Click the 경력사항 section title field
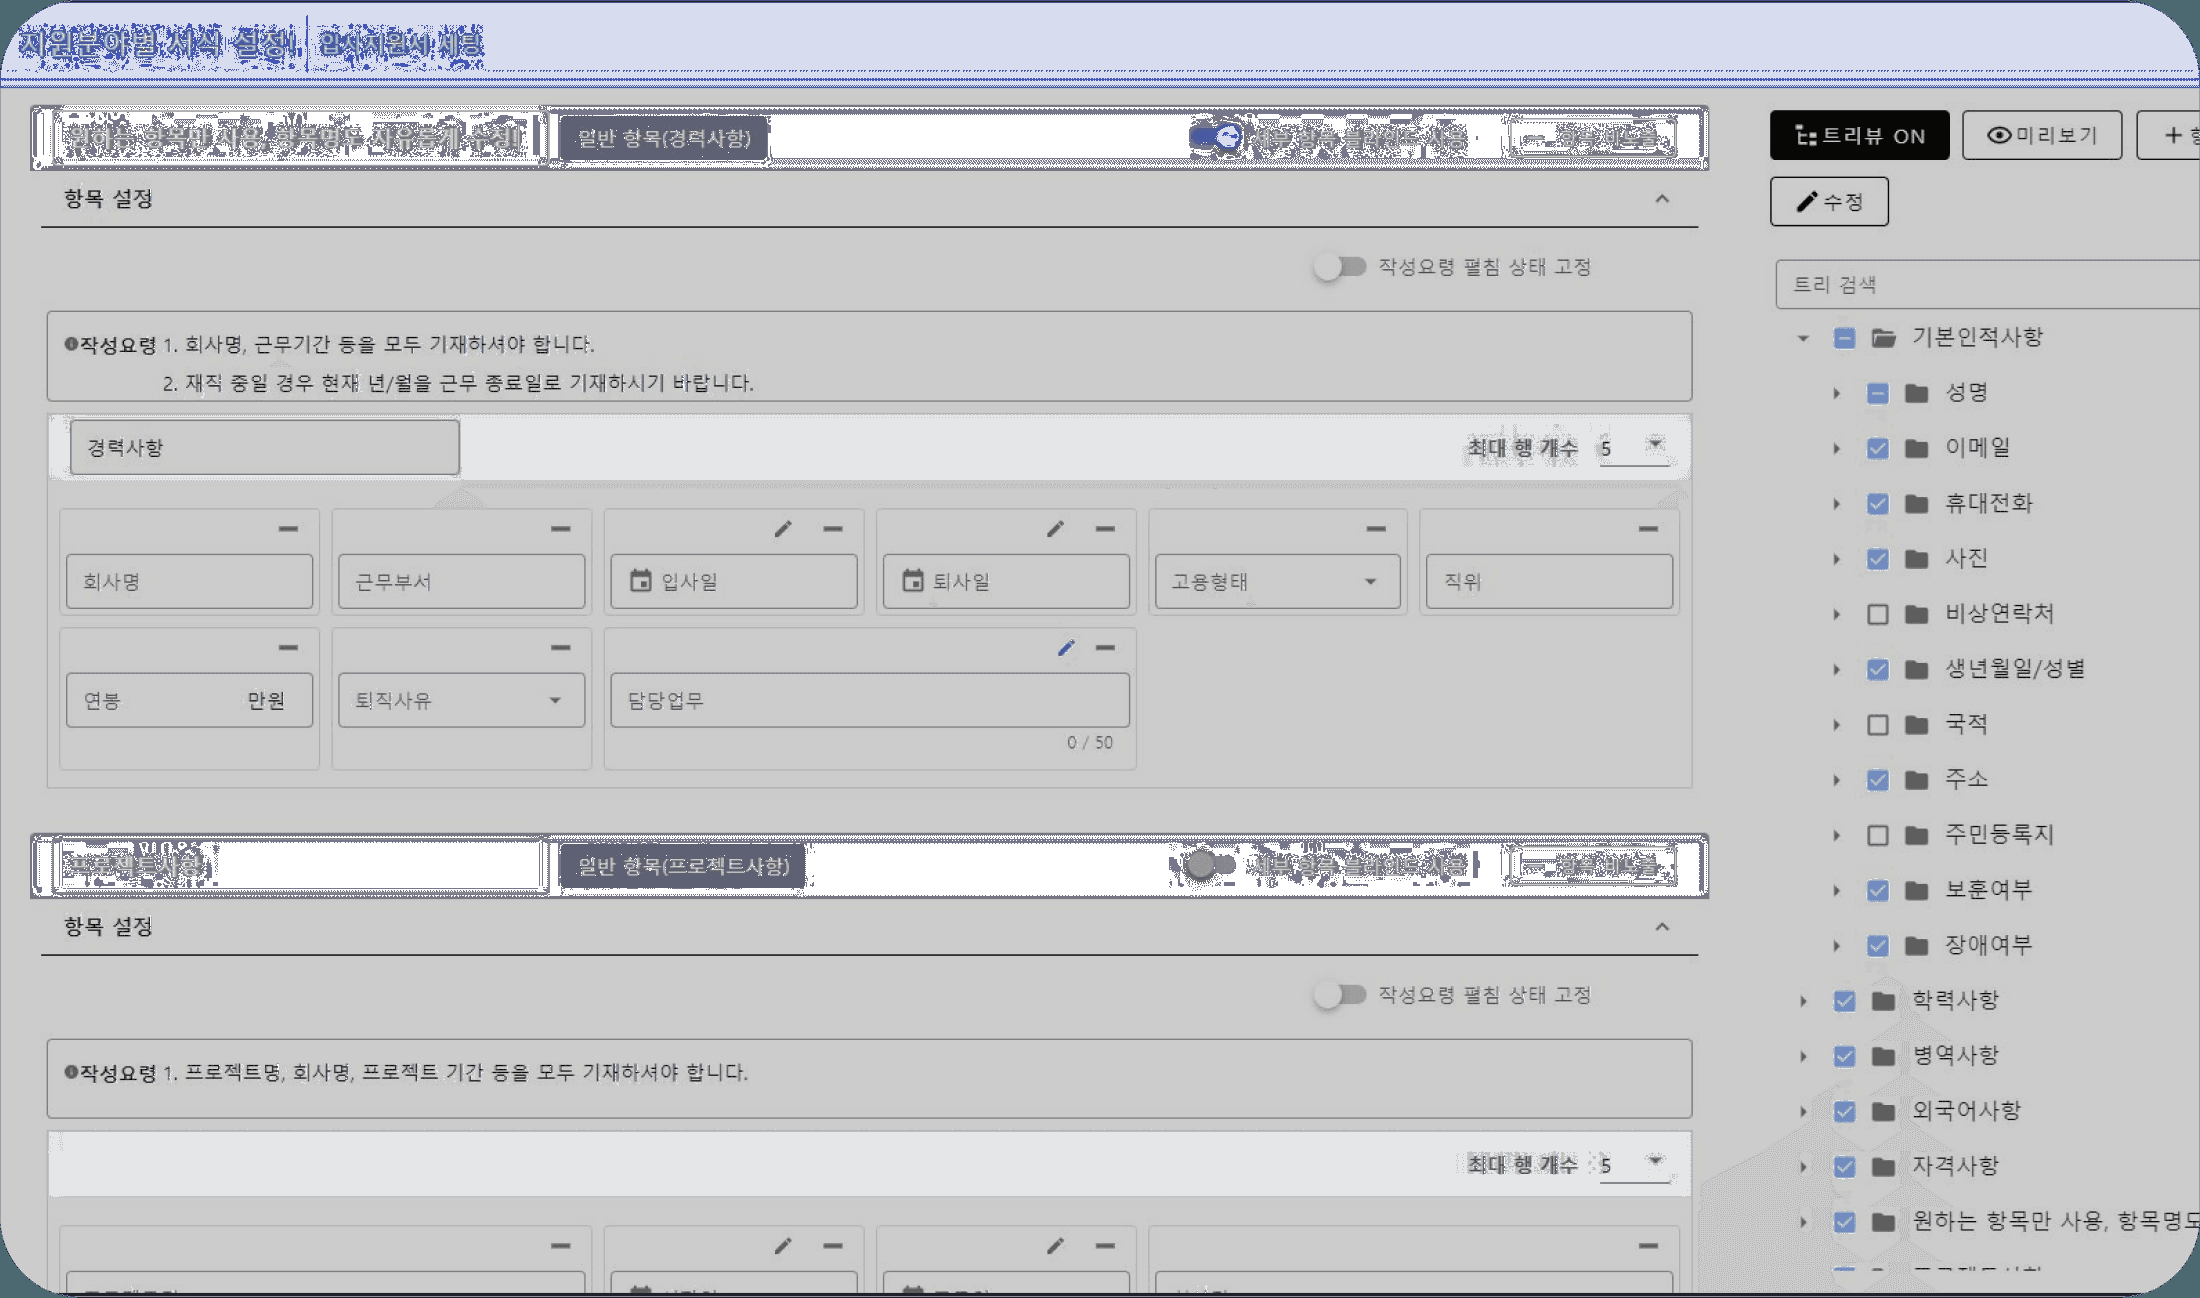 coord(265,447)
